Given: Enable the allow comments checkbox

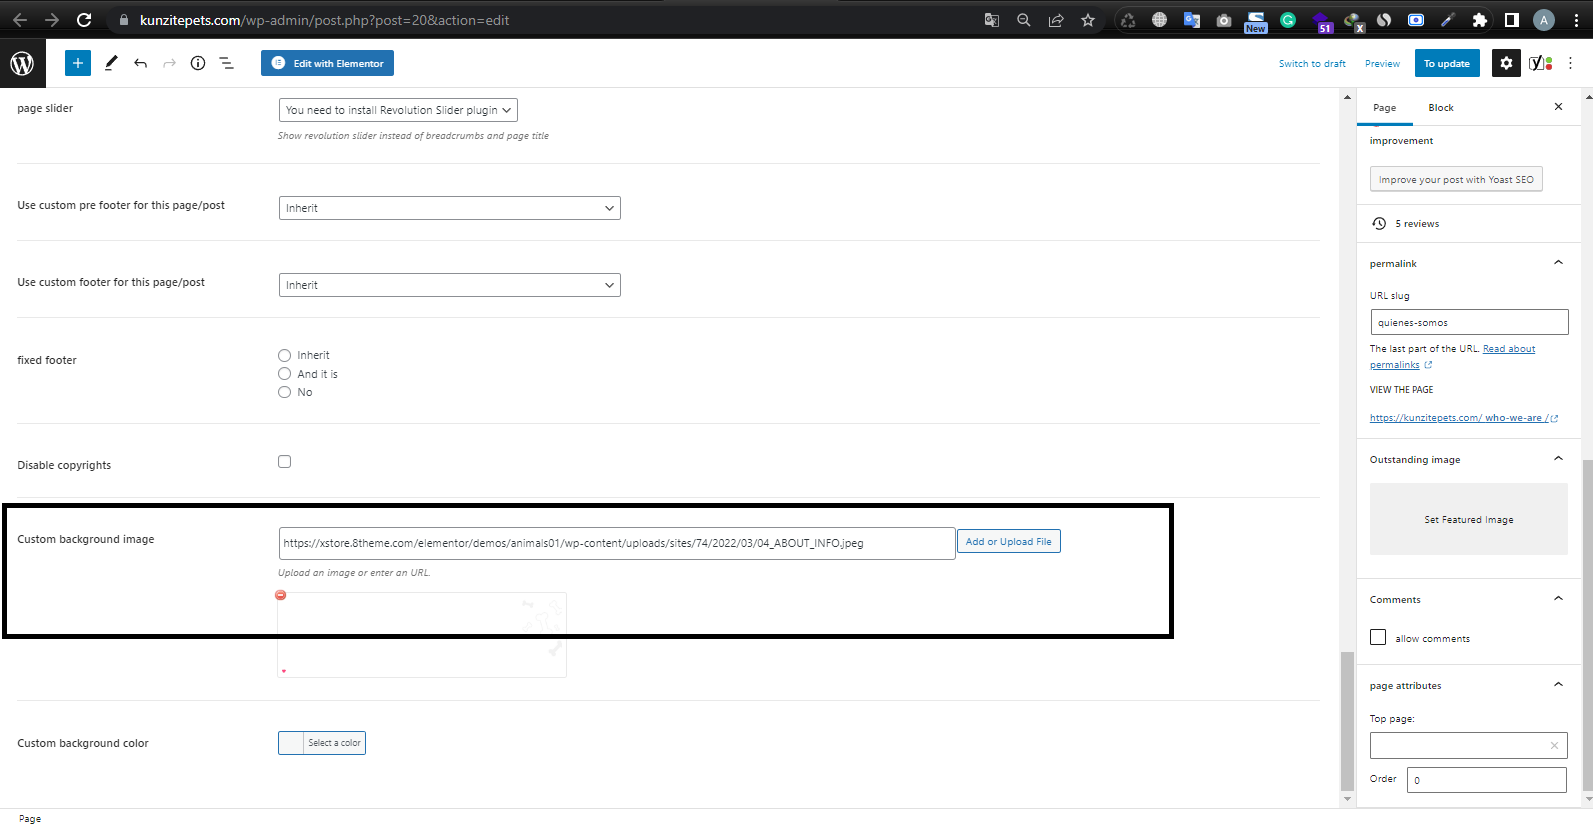Looking at the screenshot, I should [x=1378, y=637].
